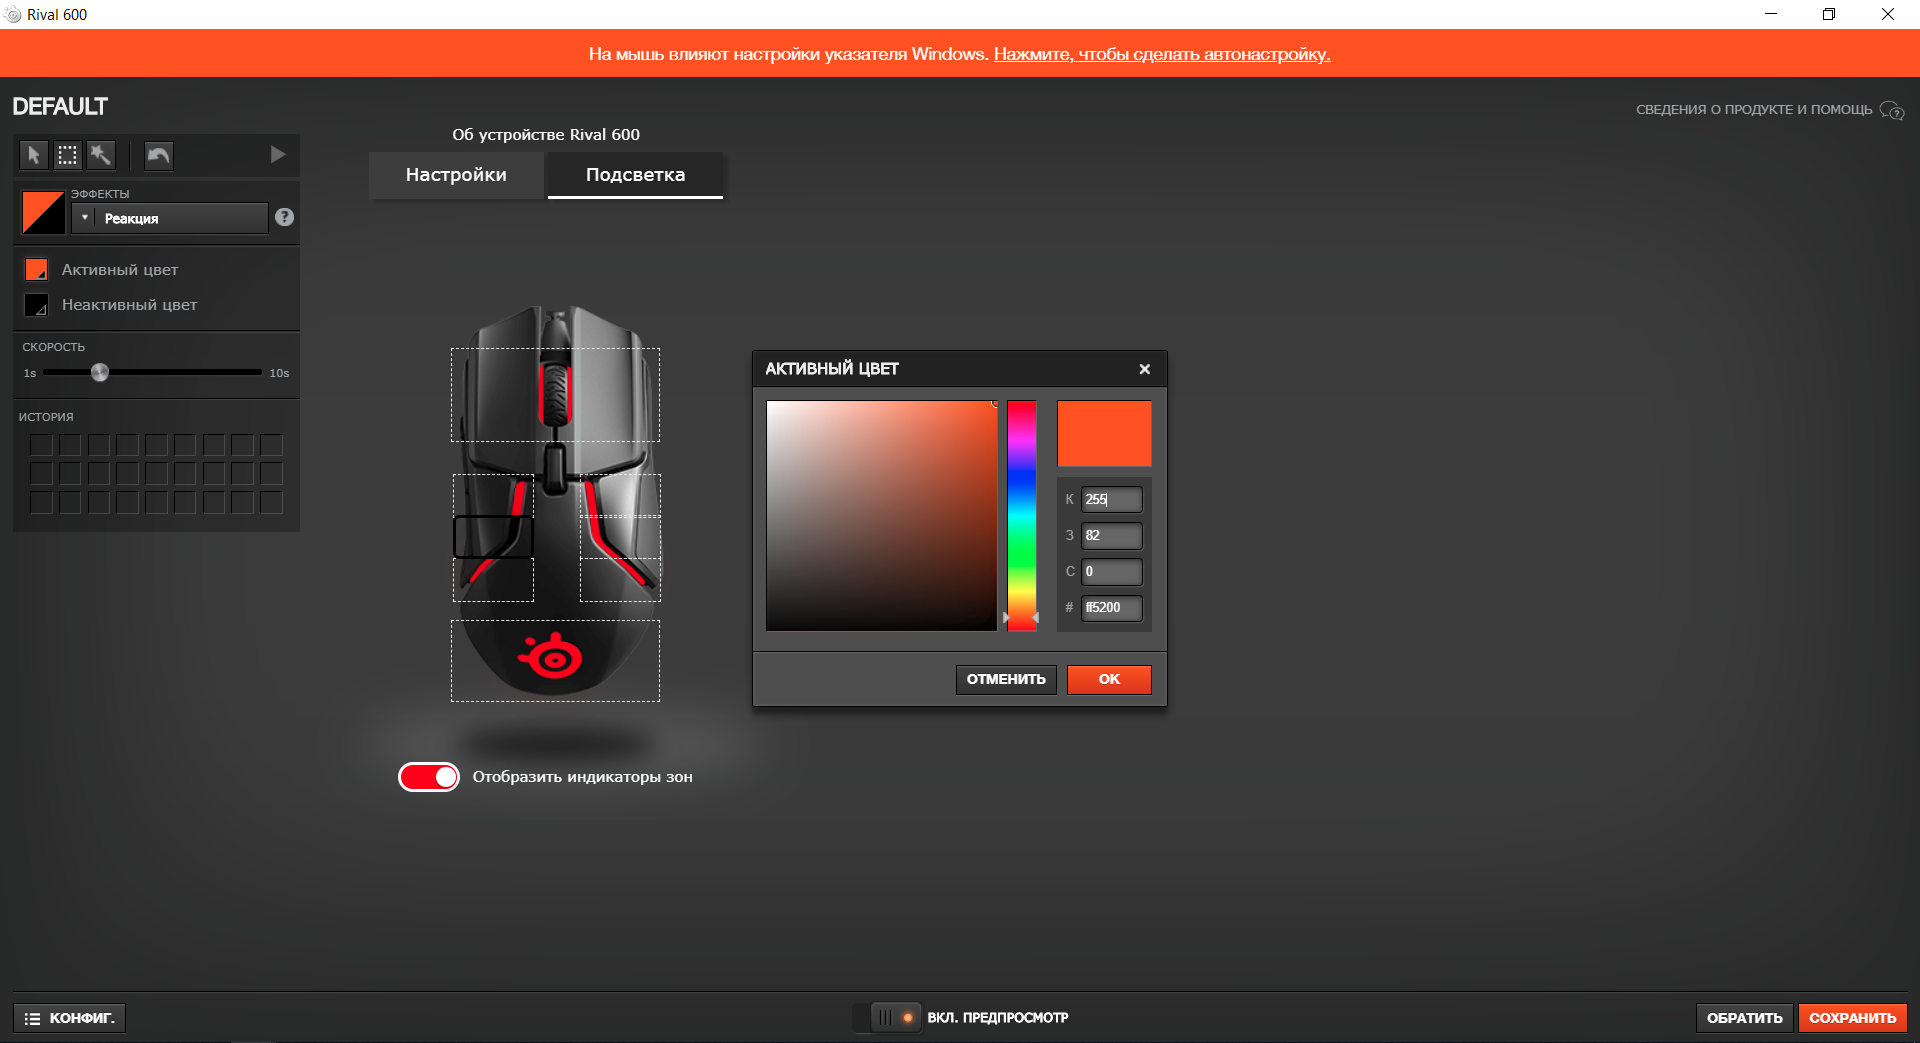1920x1043 pixels.
Task: Open СВЕДЕНИЯ О ПРОДУКТЕ И ПОМОЩЬ
Action: tap(1754, 110)
